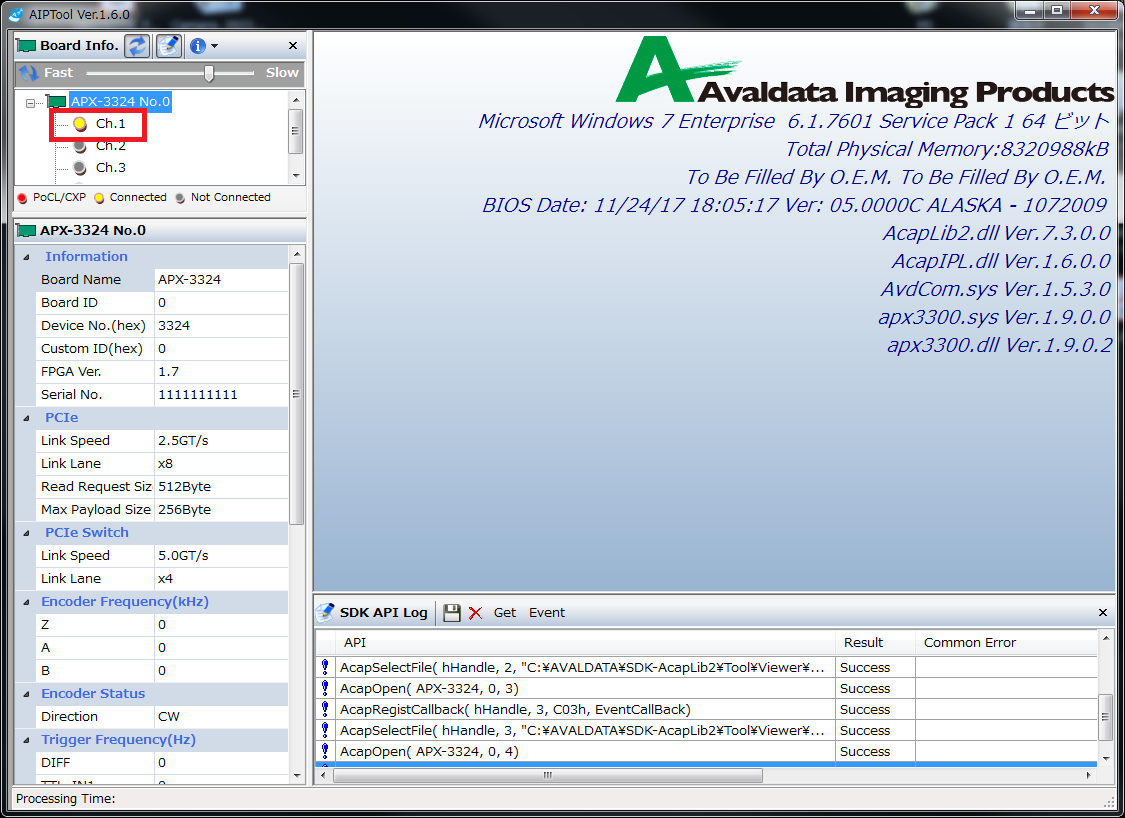Click the Link Lane value x8
The height and width of the screenshot is (818, 1125).
point(221,464)
